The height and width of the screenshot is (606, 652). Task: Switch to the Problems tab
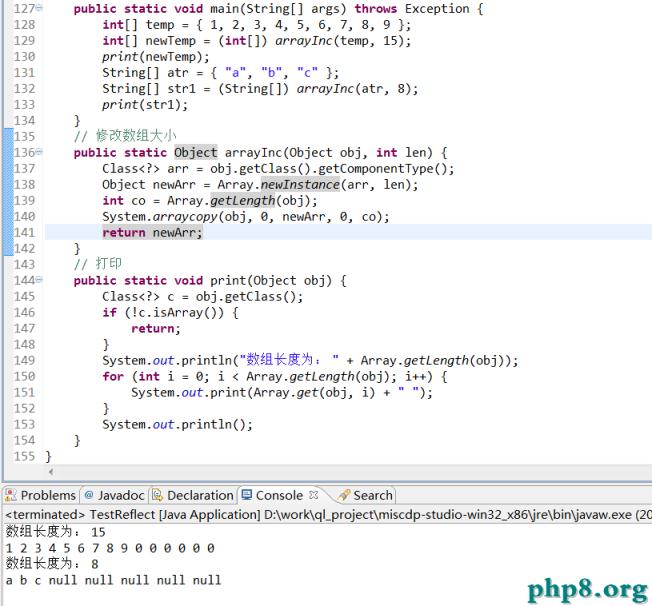click(41, 495)
